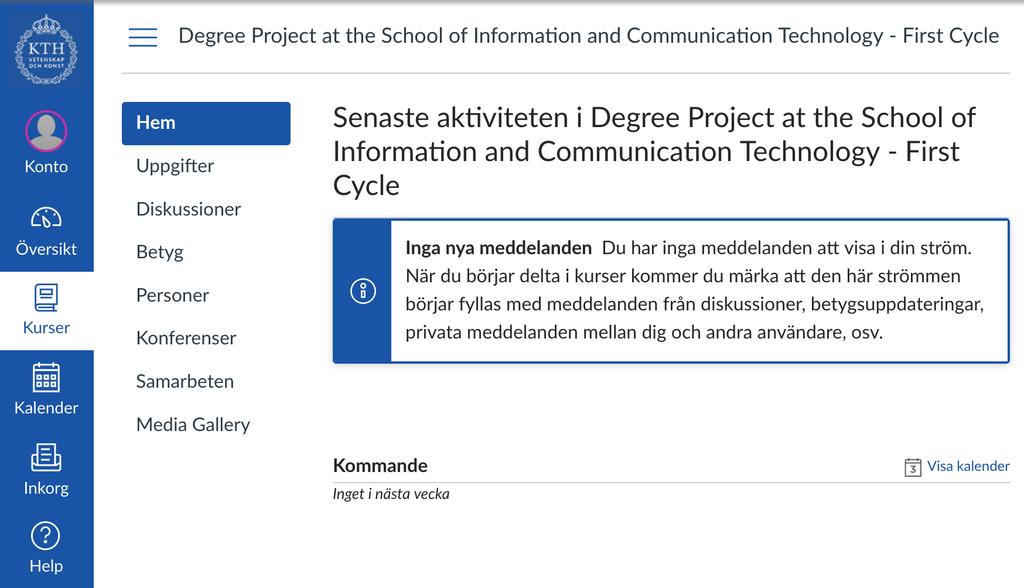Image resolution: width=1024 pixels, height=588 pixels.
Task: Click the Kommande heading
Action: point(380,466)
